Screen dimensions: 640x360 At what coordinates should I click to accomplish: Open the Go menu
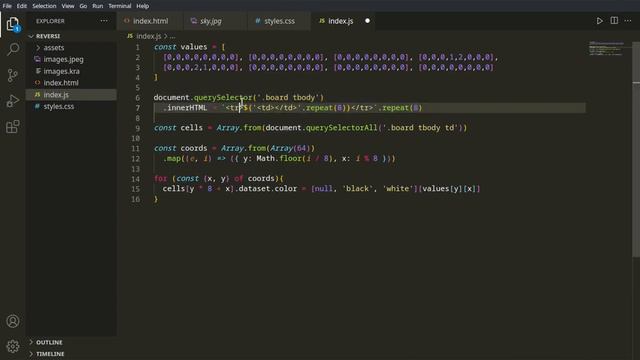(x=83, y=6)
